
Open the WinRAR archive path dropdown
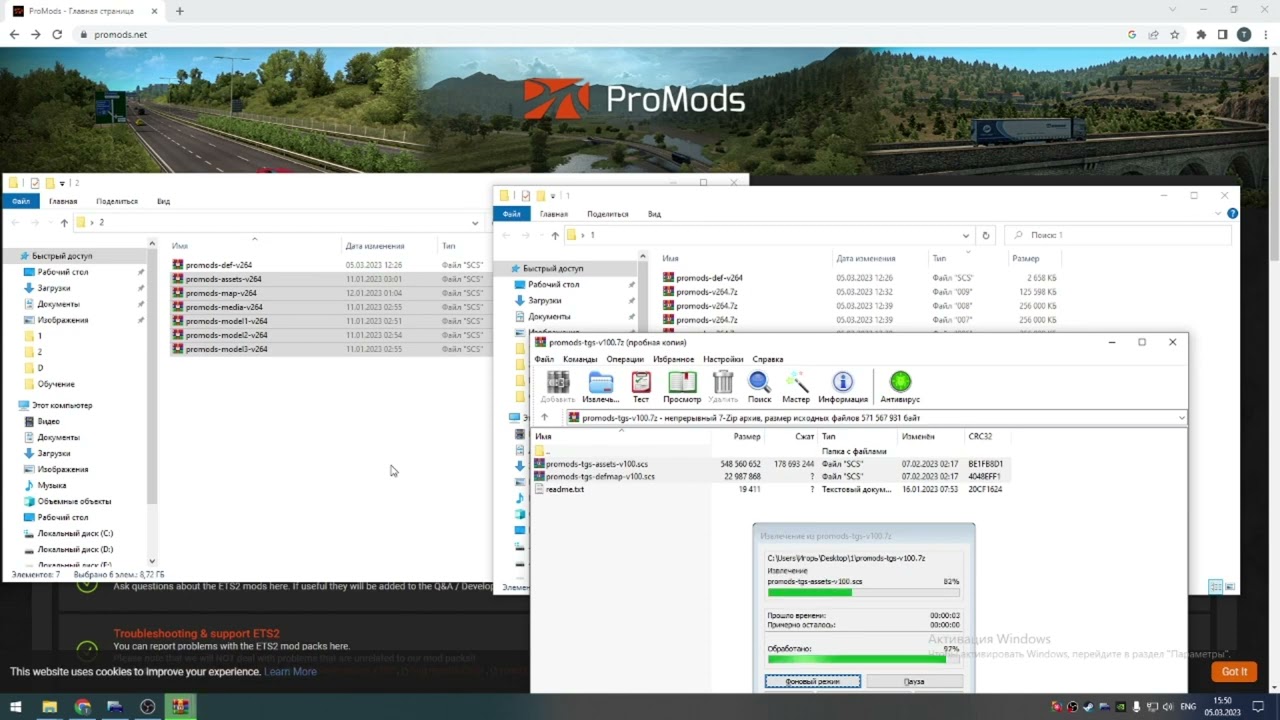tap(1181, 418)
